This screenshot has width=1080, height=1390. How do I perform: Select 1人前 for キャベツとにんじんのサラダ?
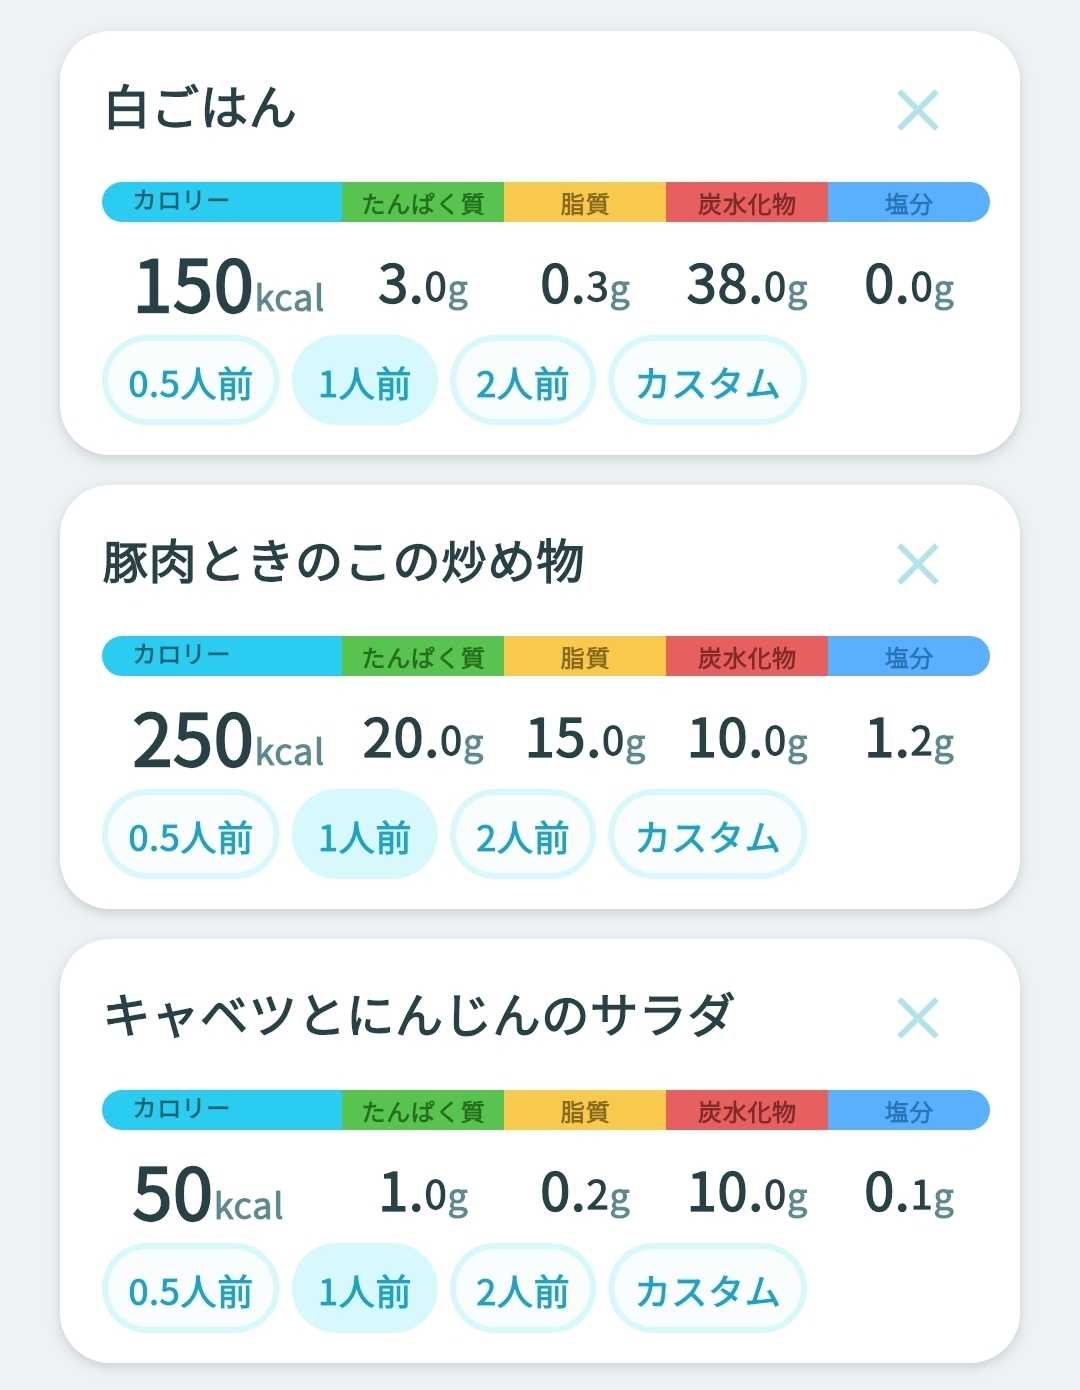(x=364, y=1289)
